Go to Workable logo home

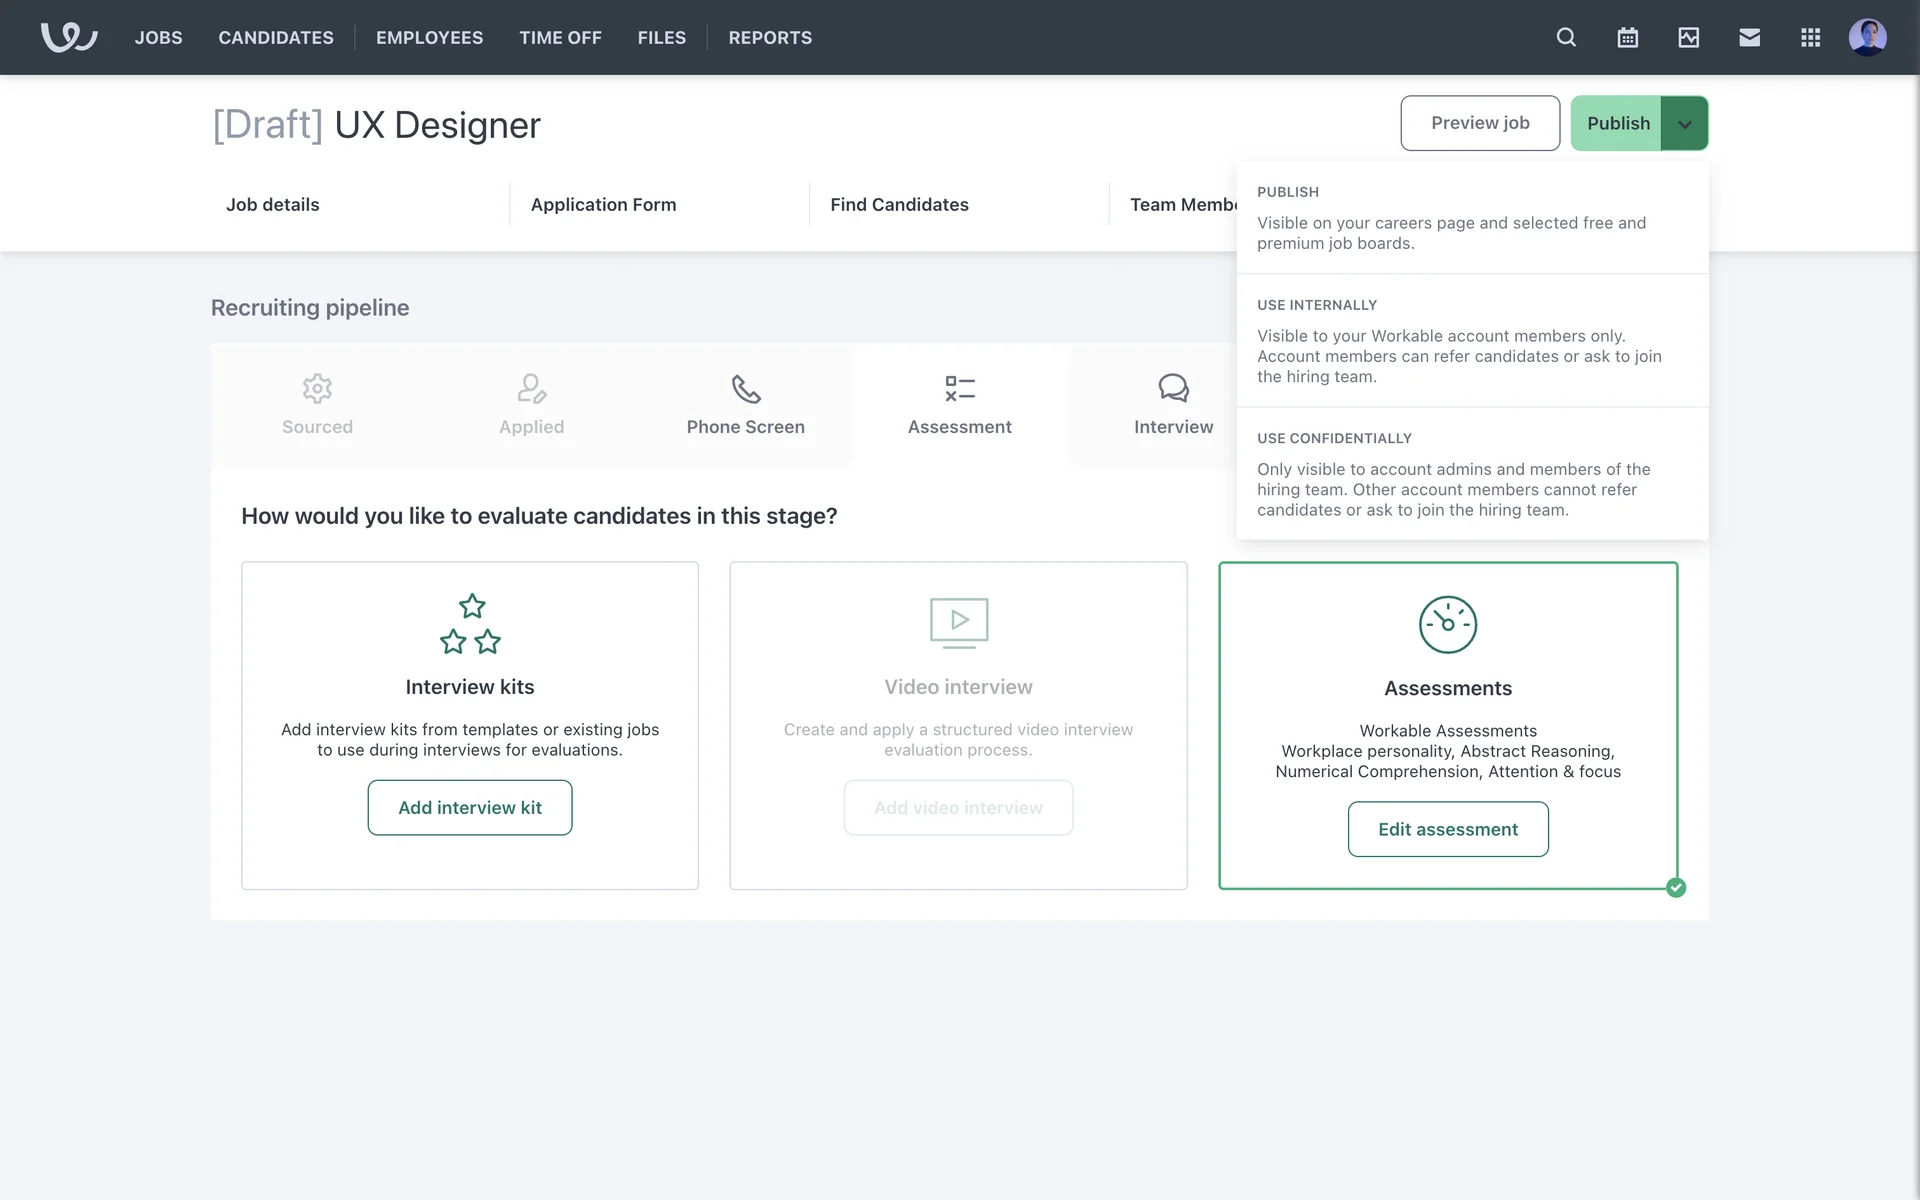pyautogui.click(x=68, y=37)
